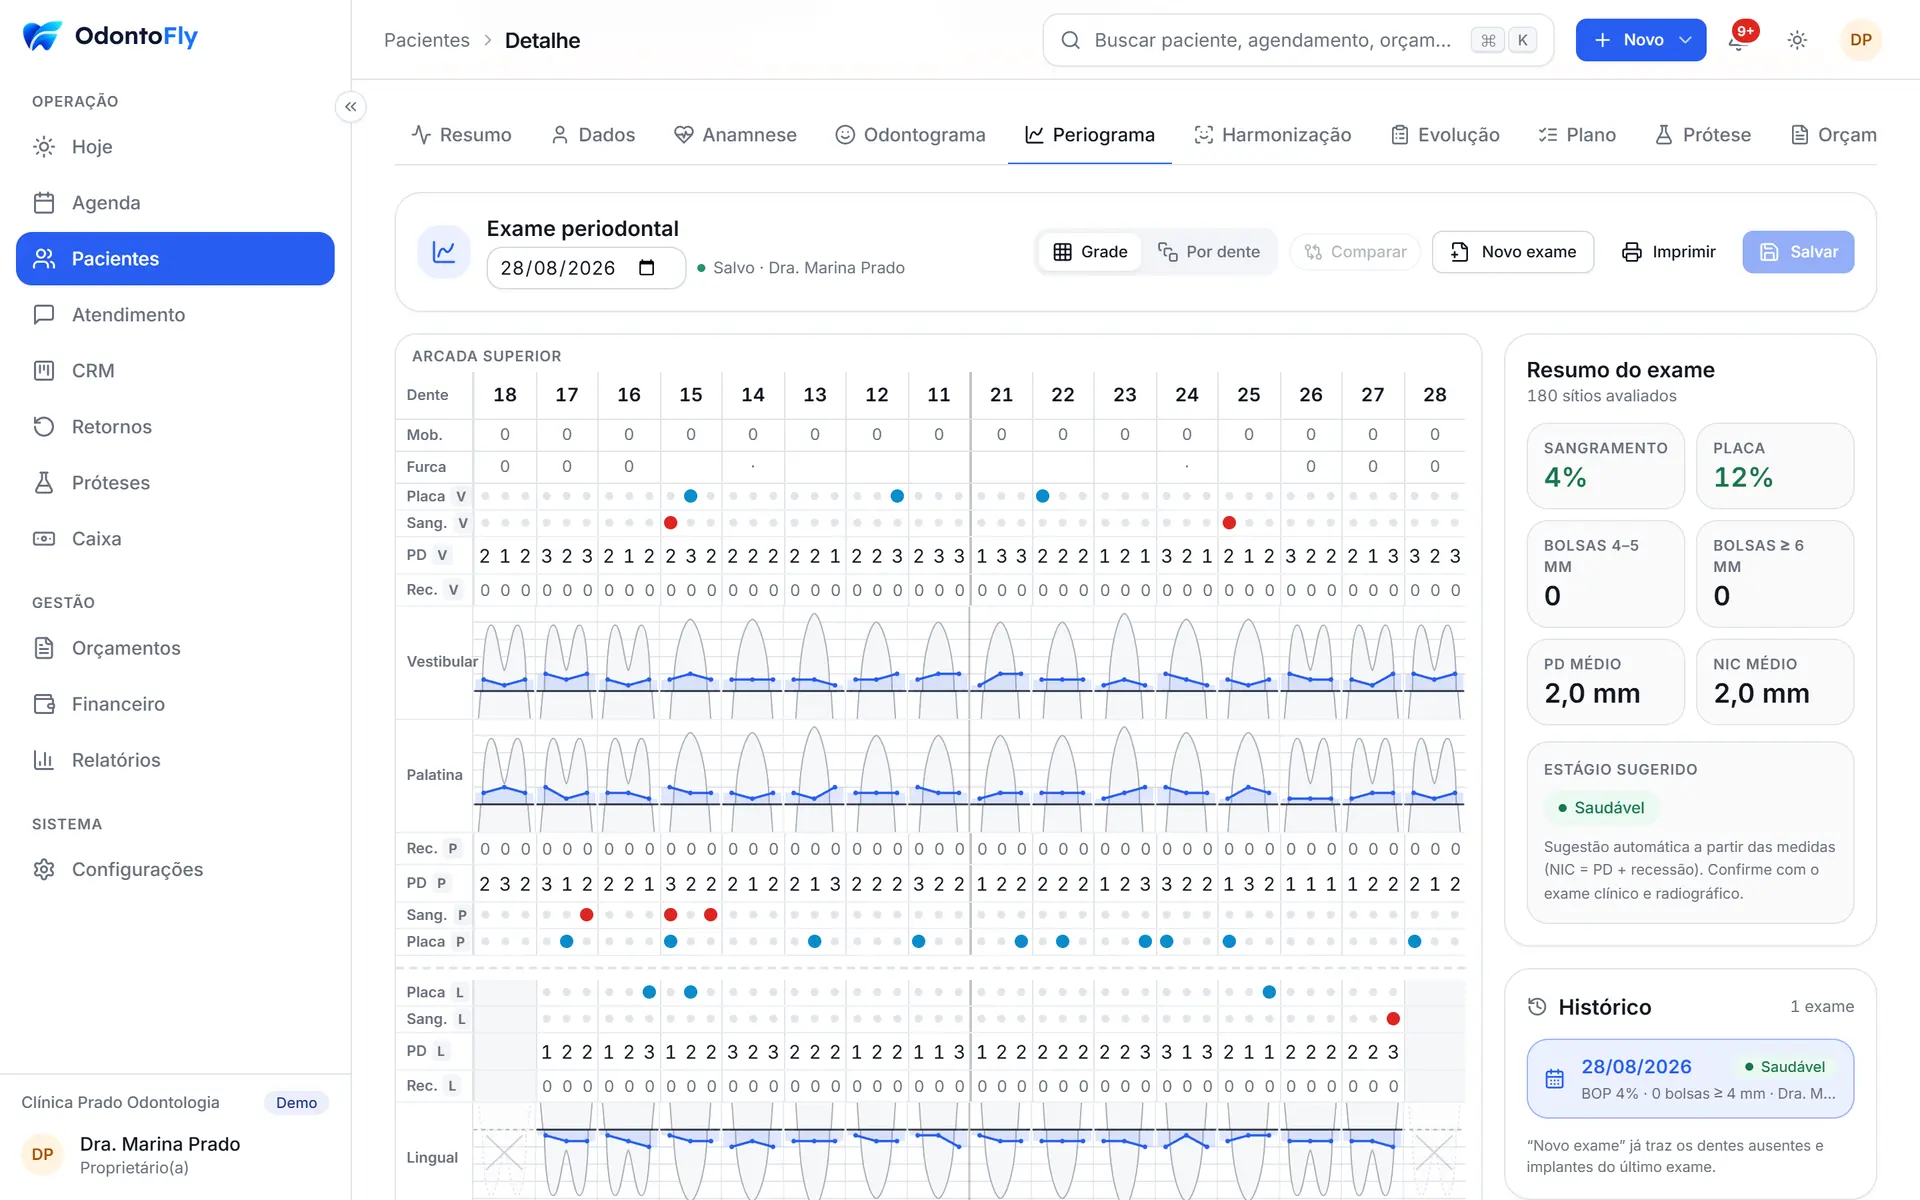This screenshot has width=1920, height=1200.
Task: Click the Novo exame button
Action: point(1513,252)
